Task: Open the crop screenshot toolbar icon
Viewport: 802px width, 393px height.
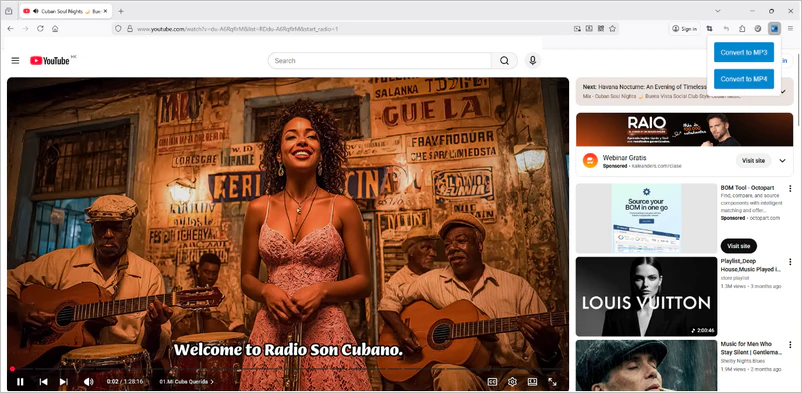Action: 709,29
